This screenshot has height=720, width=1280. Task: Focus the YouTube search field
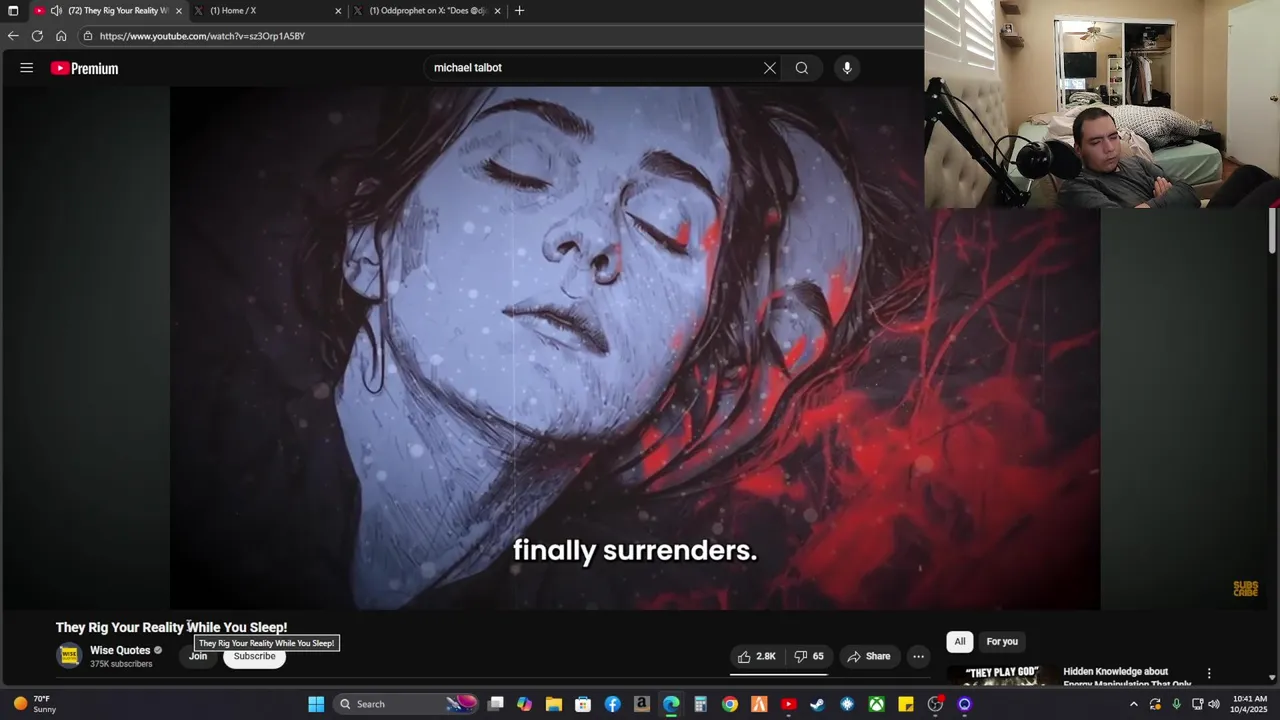point(595,68)
